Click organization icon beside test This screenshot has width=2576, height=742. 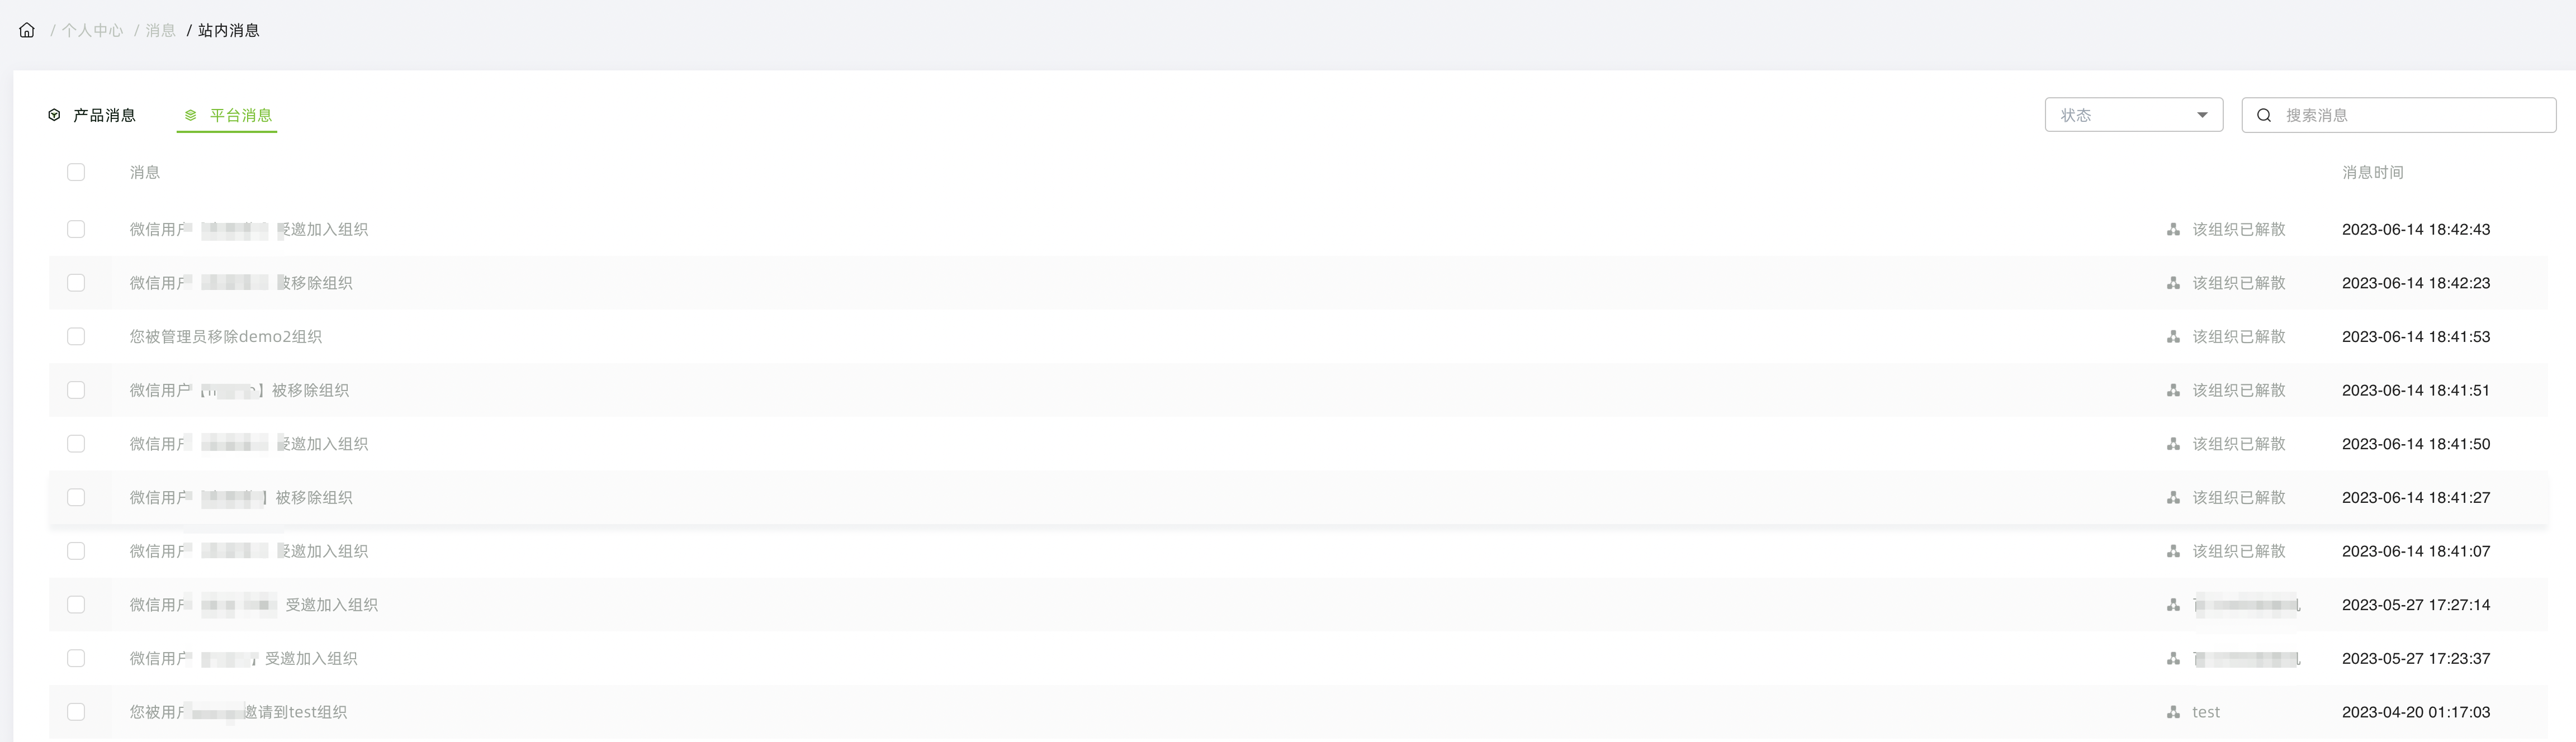coord(2173,712)
